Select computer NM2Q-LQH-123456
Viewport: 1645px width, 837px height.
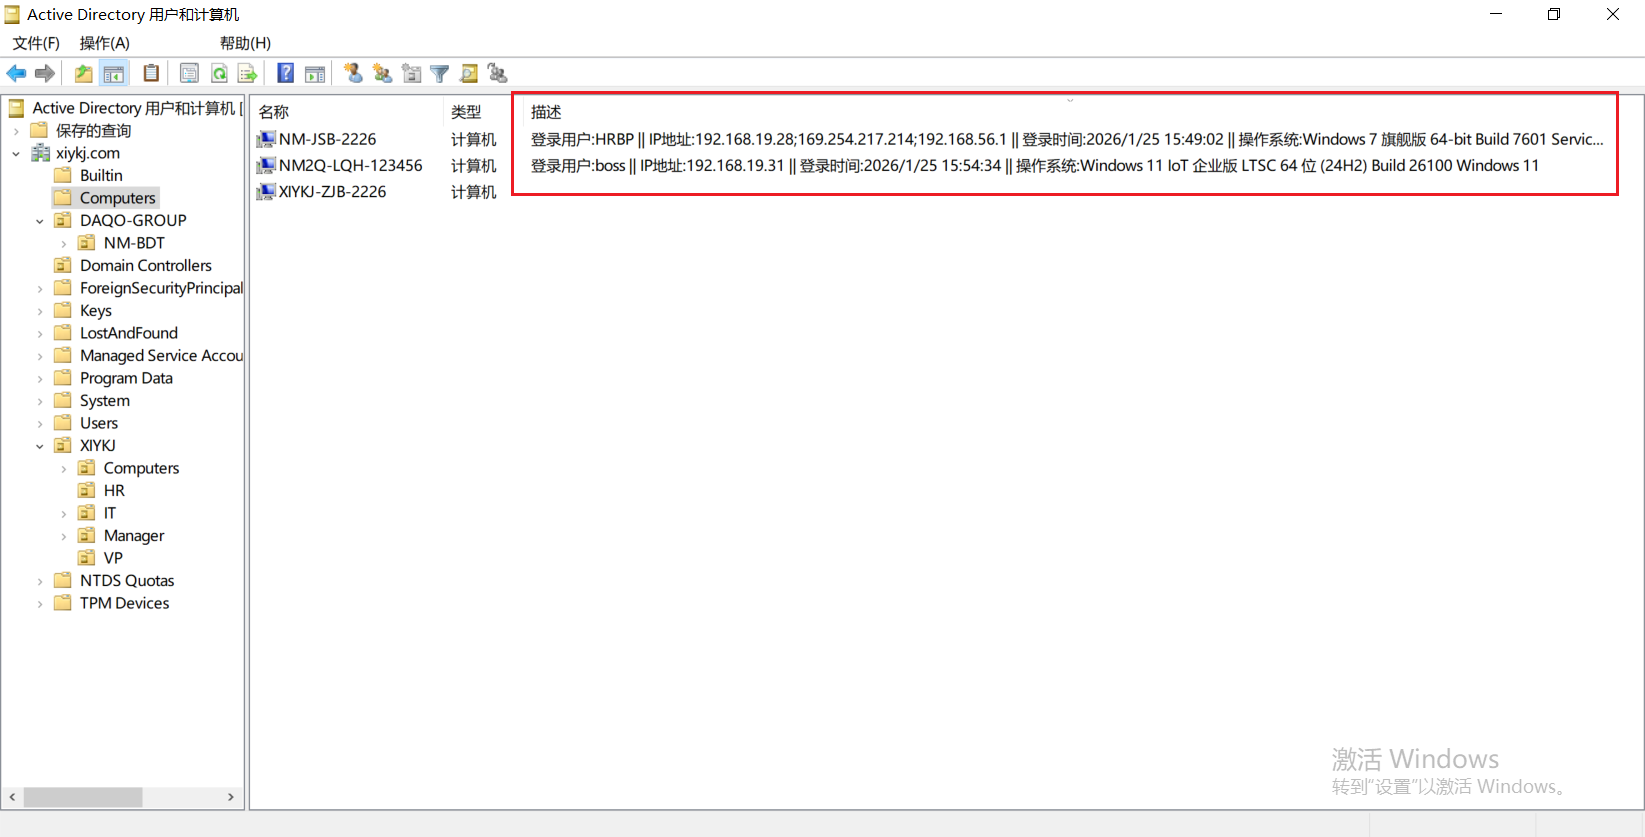coord(351,165)
